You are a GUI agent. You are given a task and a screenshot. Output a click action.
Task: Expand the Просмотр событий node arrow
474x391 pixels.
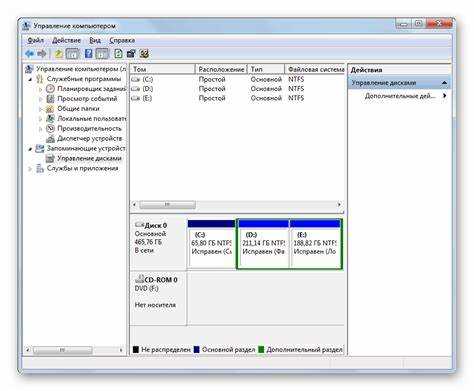pos(41,99)
